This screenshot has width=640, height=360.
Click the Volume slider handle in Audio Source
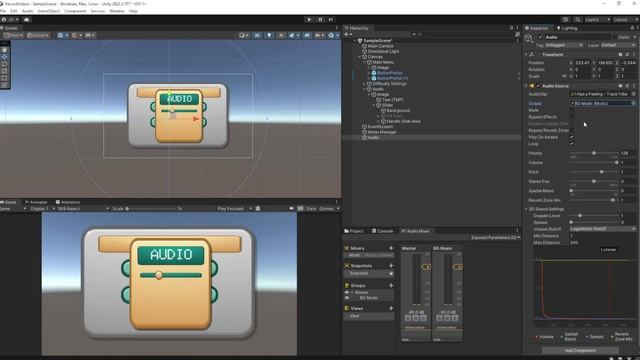point(616,162)
